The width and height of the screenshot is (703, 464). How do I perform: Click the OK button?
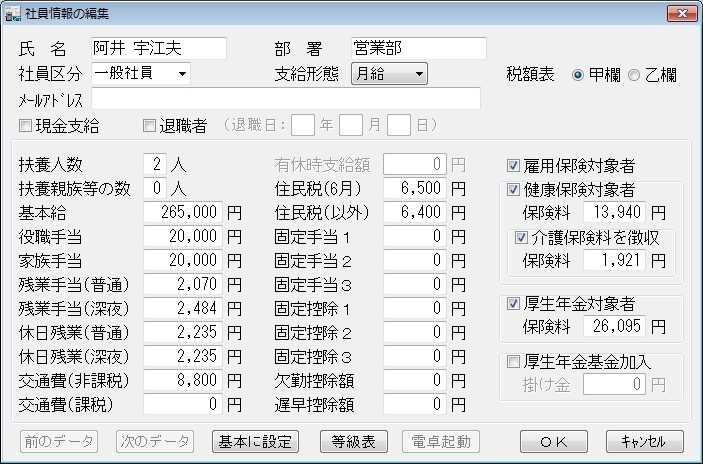tap(554, 442)
